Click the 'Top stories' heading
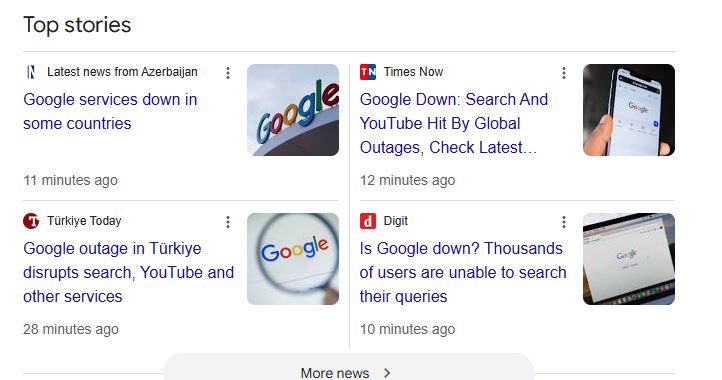Image resolution: width=722 pixels, height=380 pixels. 77,25
